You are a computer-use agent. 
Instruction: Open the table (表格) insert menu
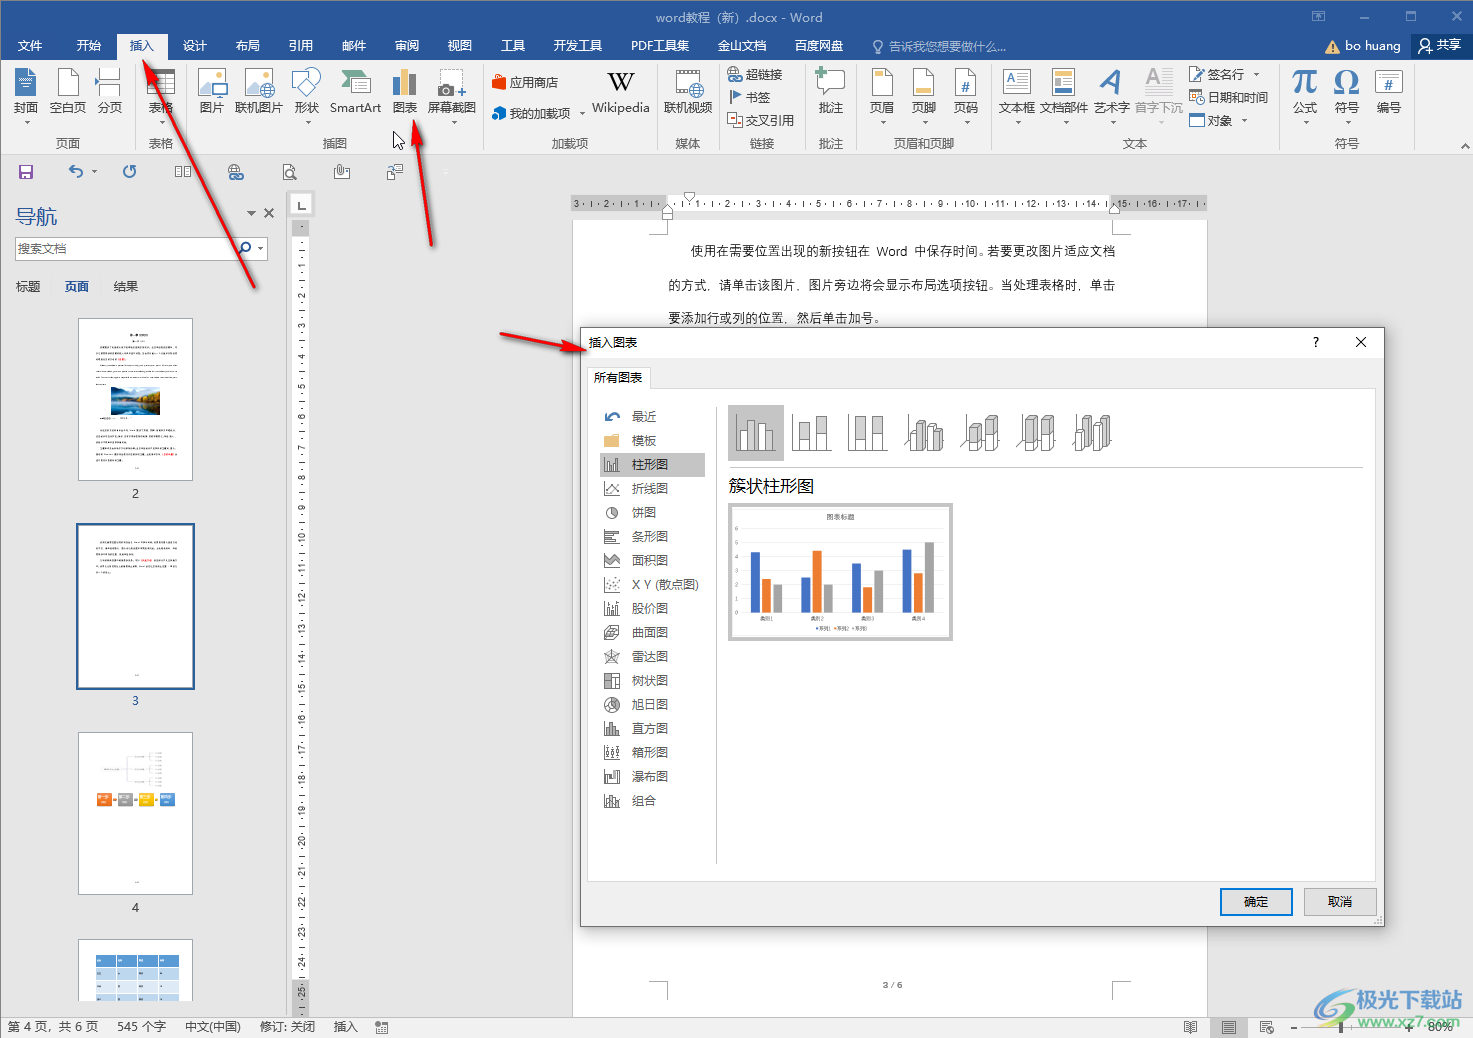tap(161, 95)
